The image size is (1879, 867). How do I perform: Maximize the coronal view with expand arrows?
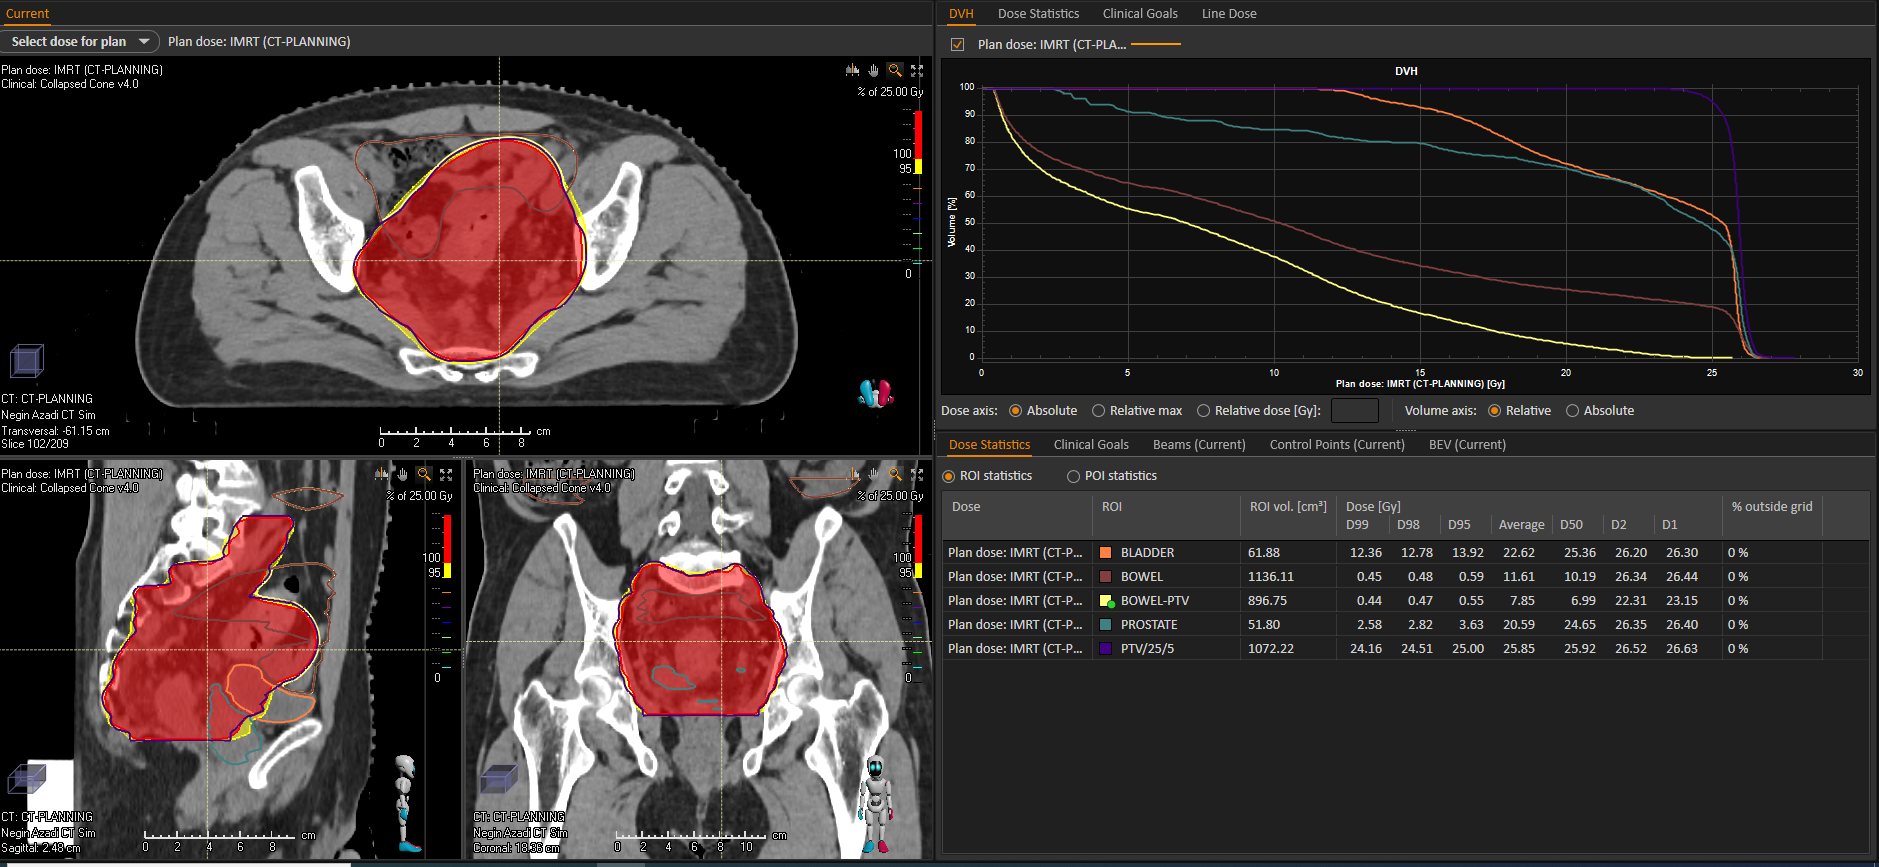[917, 474]
